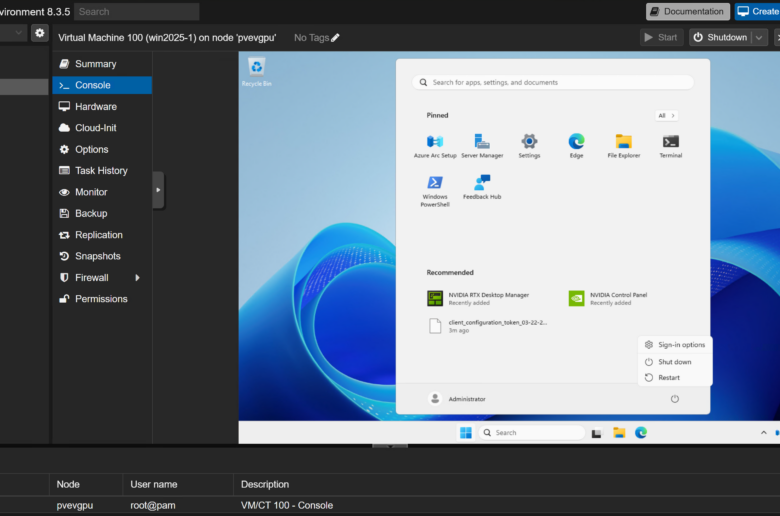Open the Summary section of VM 100
Viewport: 780px width, 516px height.
pyautogui.click(x=101, y=64)
